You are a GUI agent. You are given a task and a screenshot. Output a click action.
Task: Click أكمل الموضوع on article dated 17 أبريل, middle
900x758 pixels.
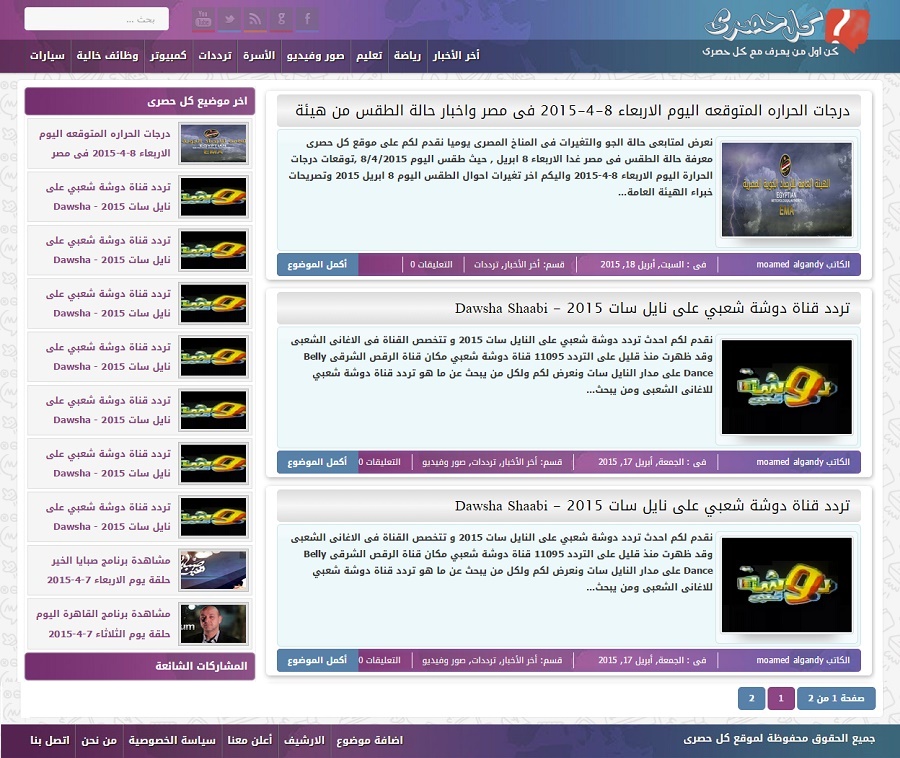[317, 462]
